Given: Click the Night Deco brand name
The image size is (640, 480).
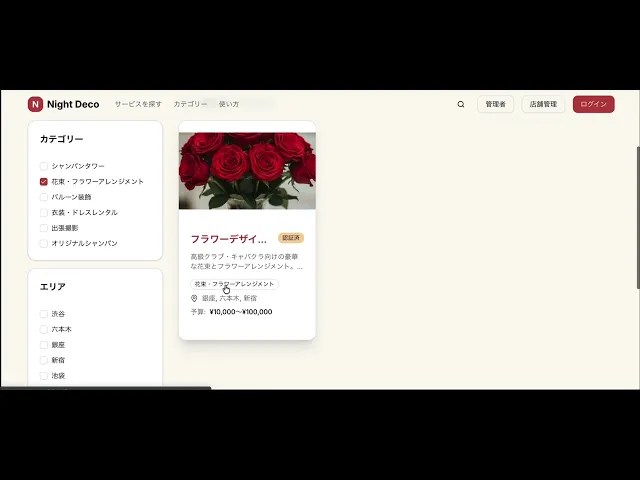Looking at the screenshot, I should [x=73, y=104].
